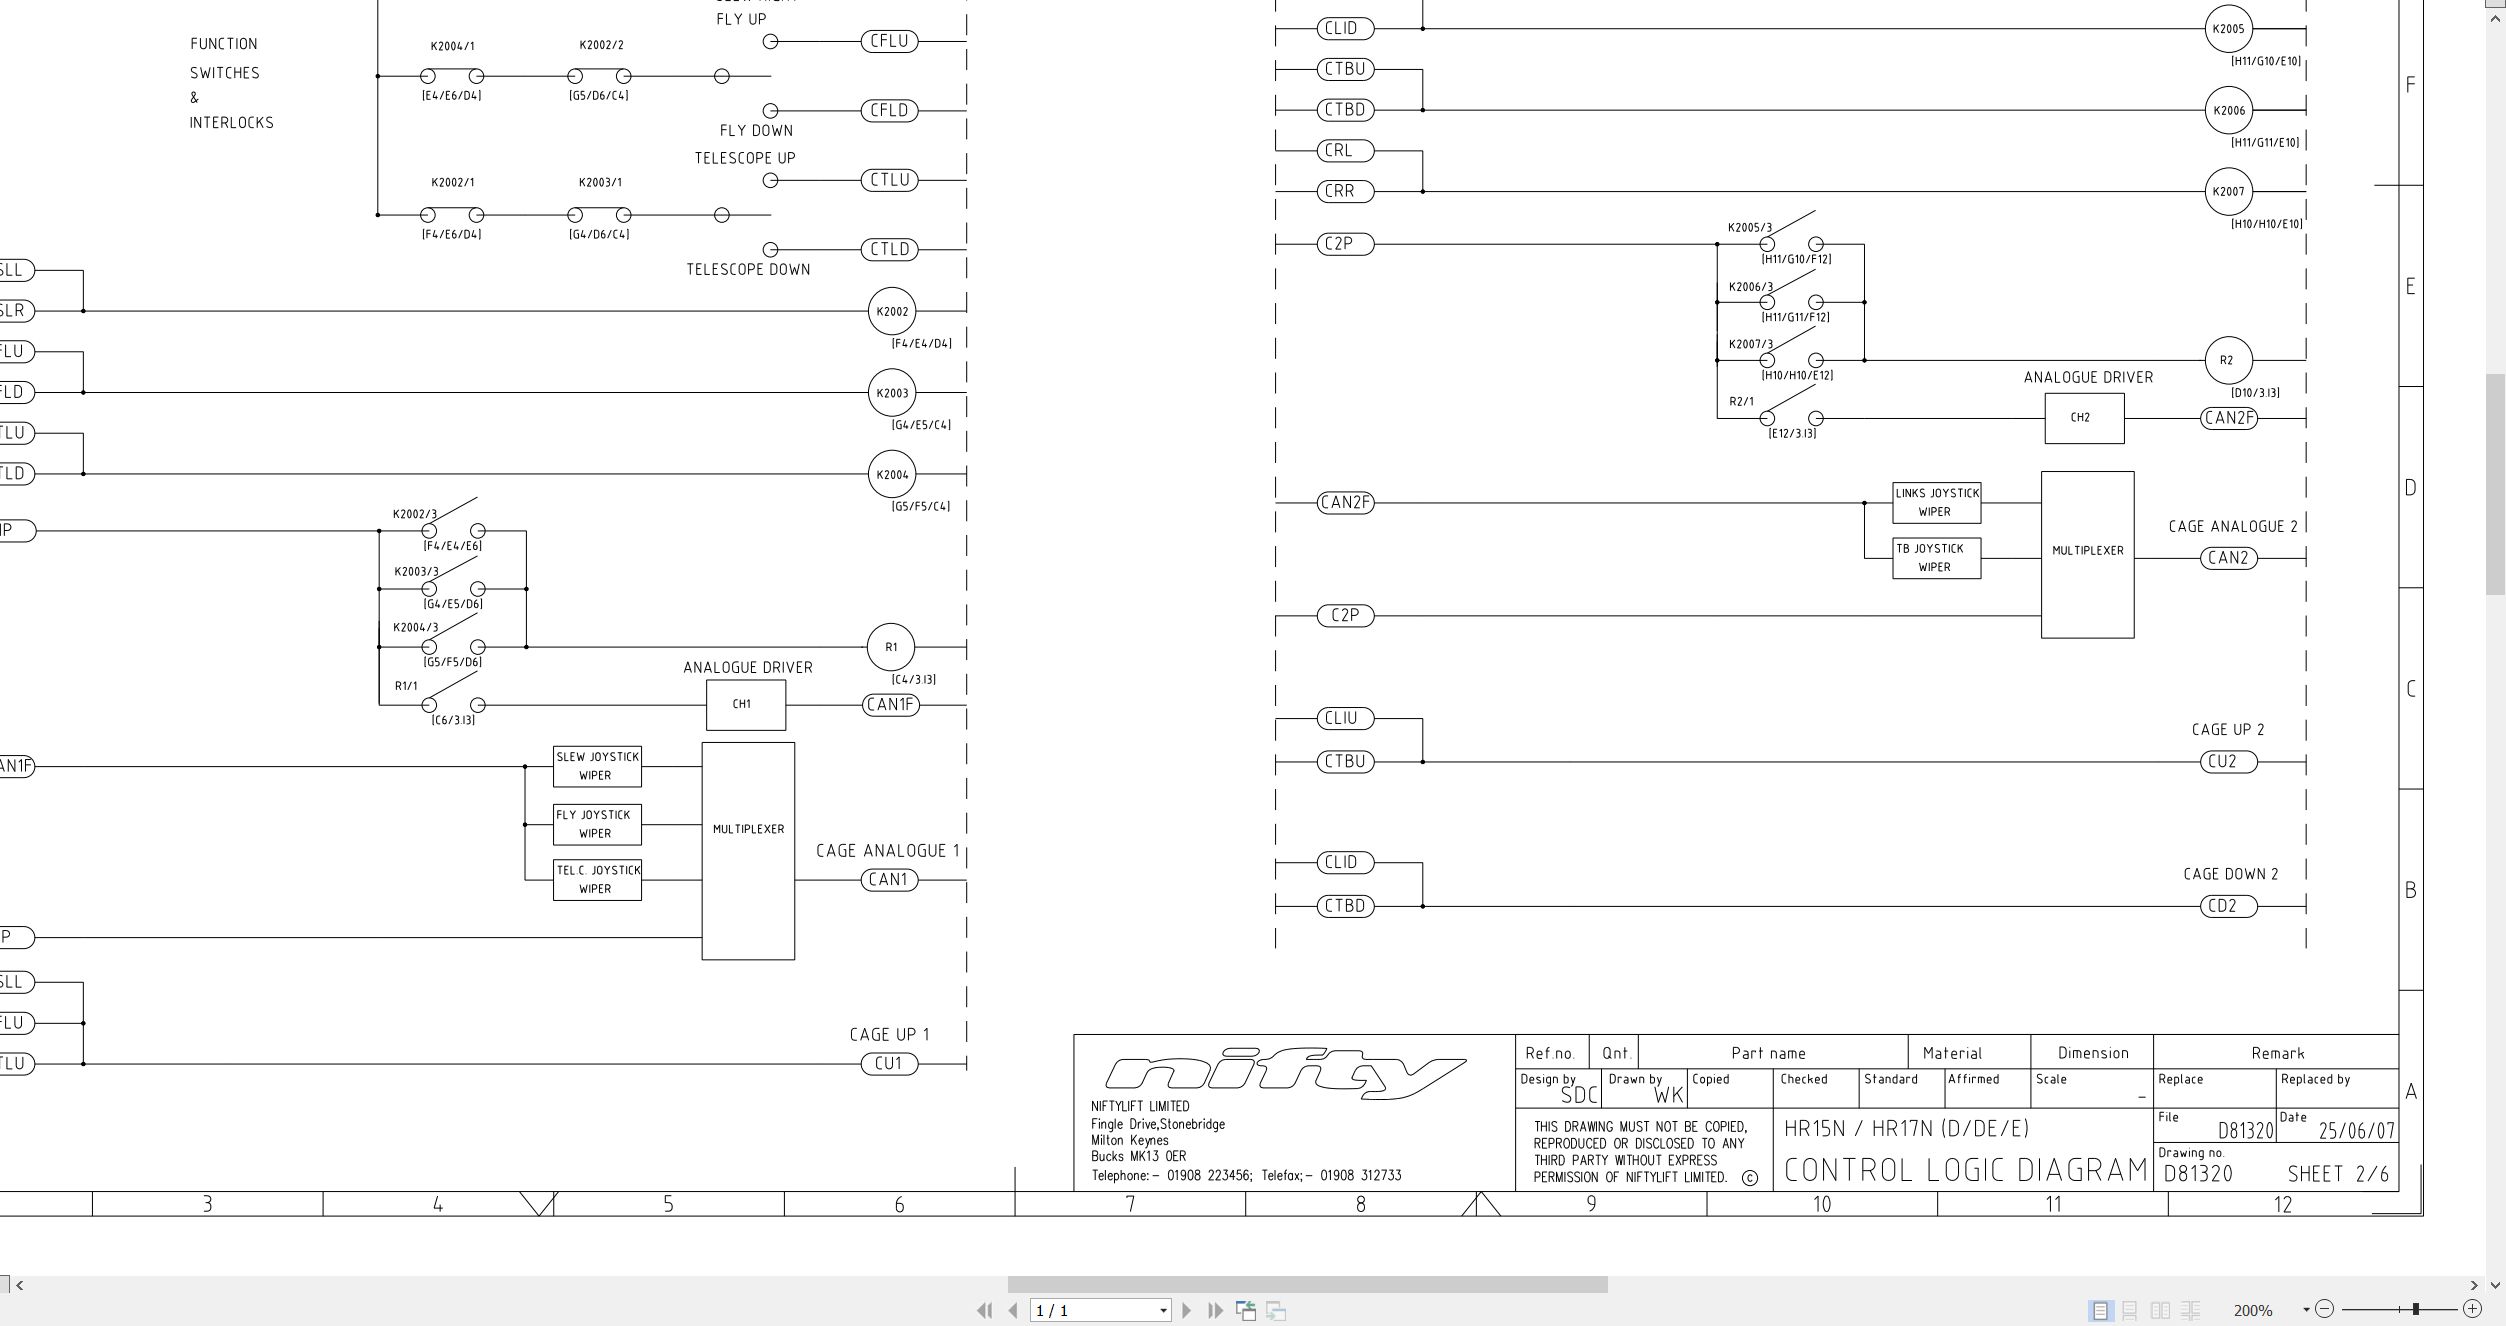This screenshot has height=1326, width=2506.
Task: Switch to continuous page view
Action: click(x=2130, y=1310)
